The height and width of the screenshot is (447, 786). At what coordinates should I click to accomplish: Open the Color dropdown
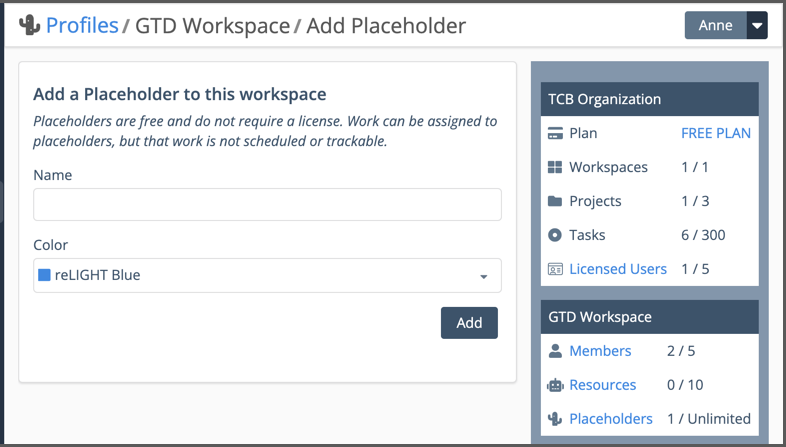[x=267, y=275]
